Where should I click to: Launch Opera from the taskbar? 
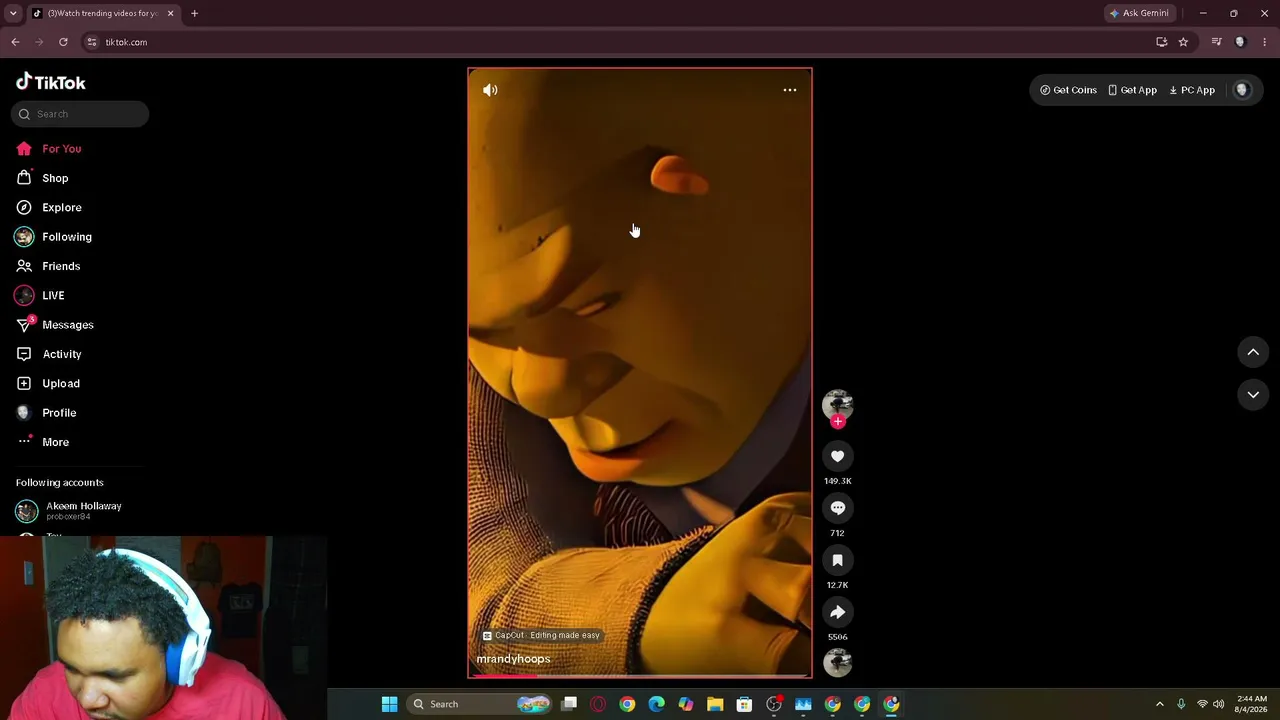(598, 704)
